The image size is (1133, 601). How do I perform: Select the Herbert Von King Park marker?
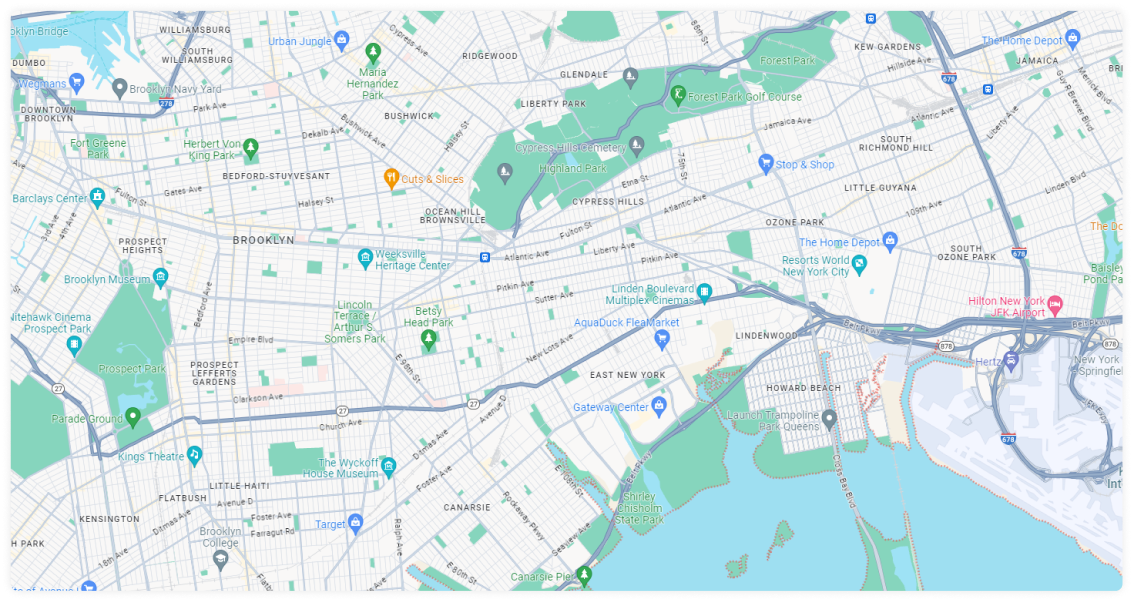(x=250, y=149)
